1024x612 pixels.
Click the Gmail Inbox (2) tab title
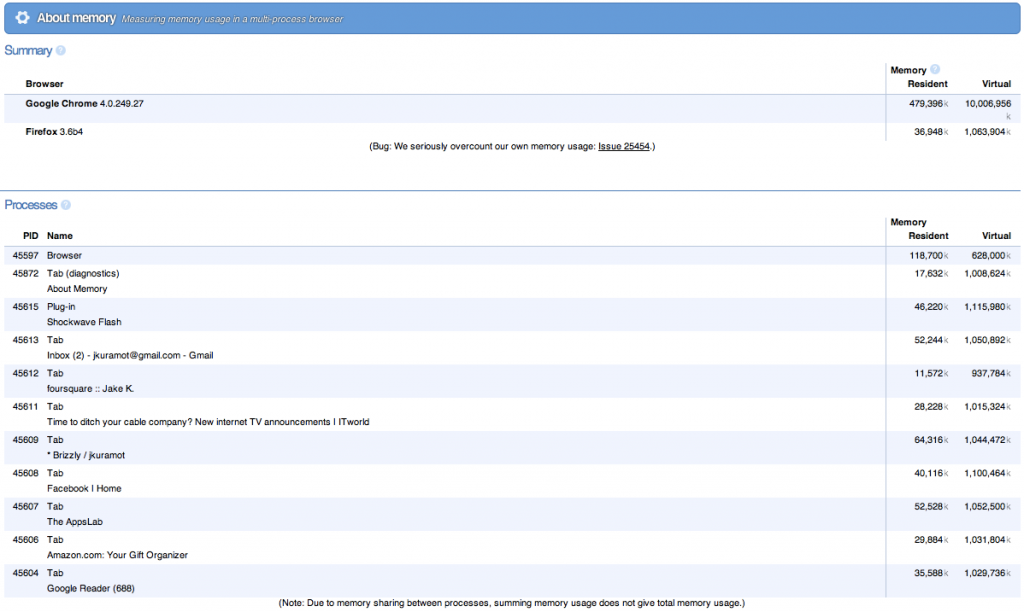(x=130, y=355)
